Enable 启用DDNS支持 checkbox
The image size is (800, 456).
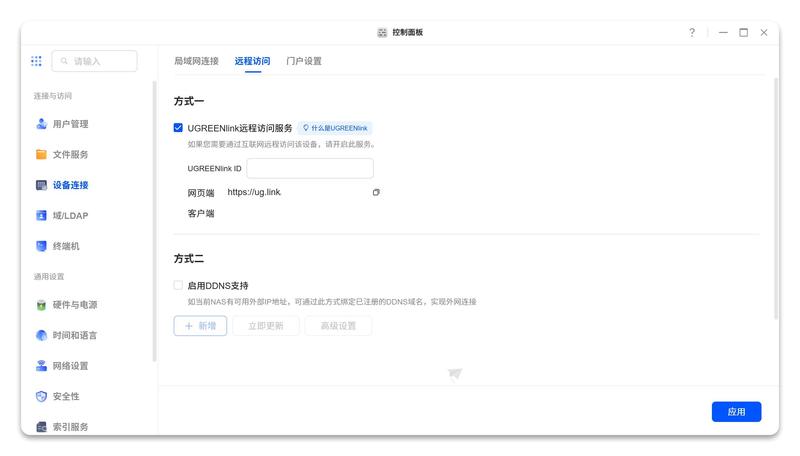point(178,285)
